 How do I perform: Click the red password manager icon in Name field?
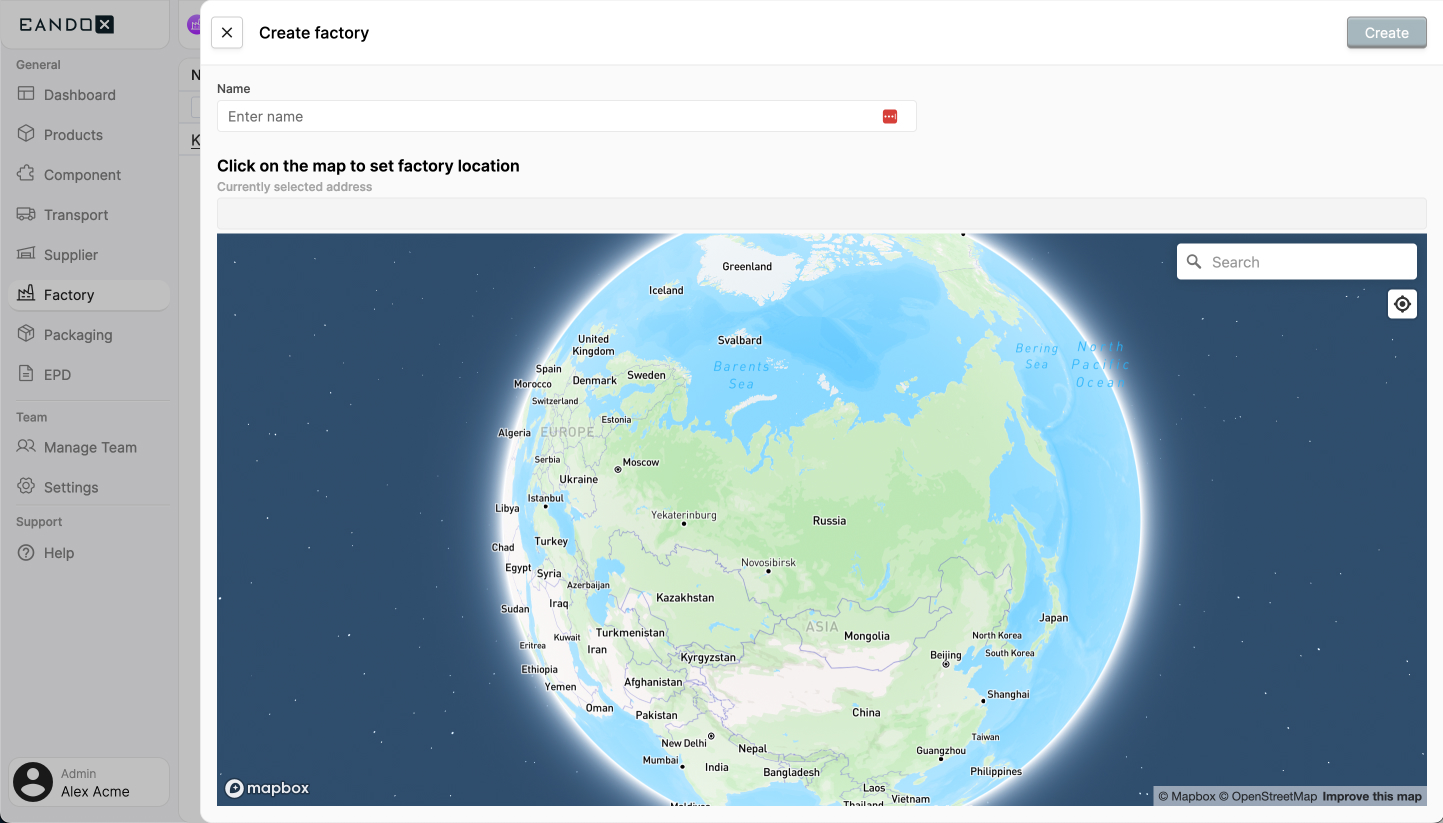(890, 117)
